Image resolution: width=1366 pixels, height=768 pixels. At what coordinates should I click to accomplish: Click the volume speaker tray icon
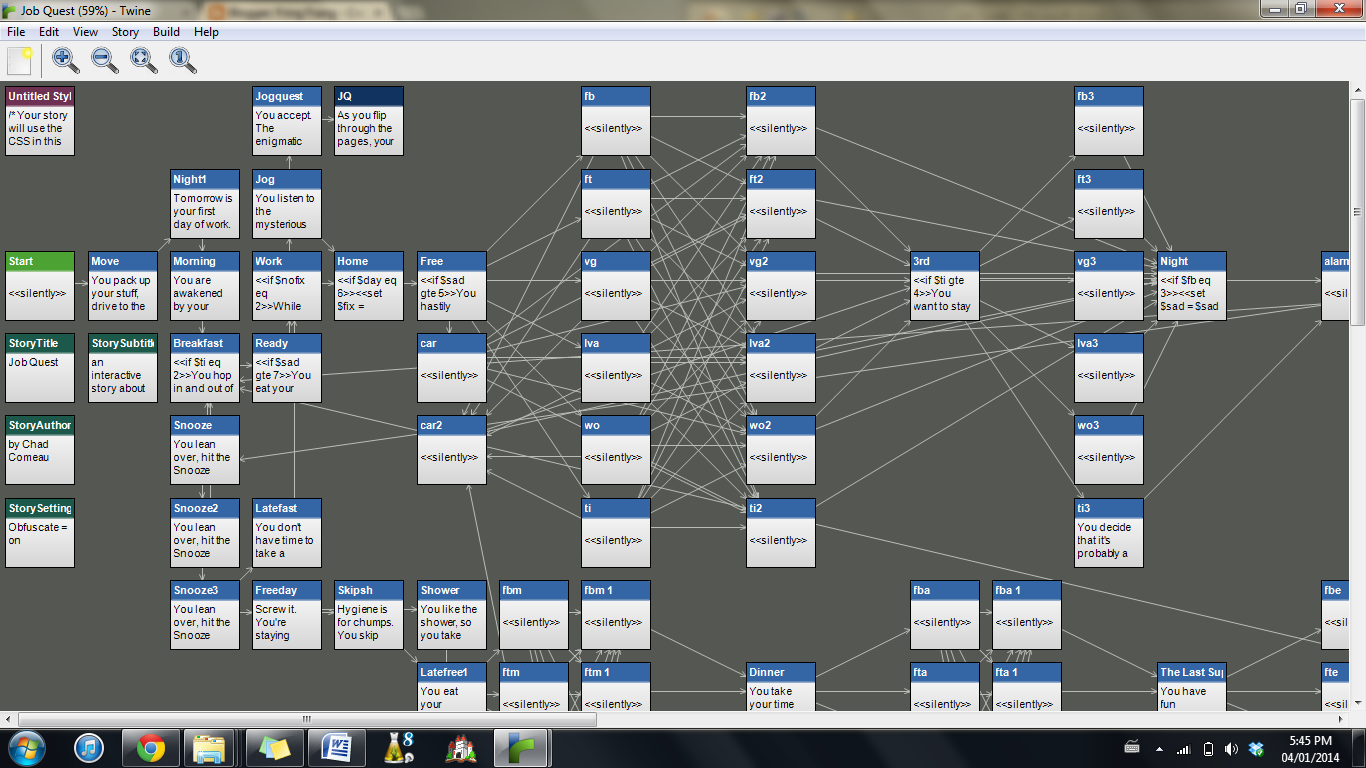pos(1231,749)
